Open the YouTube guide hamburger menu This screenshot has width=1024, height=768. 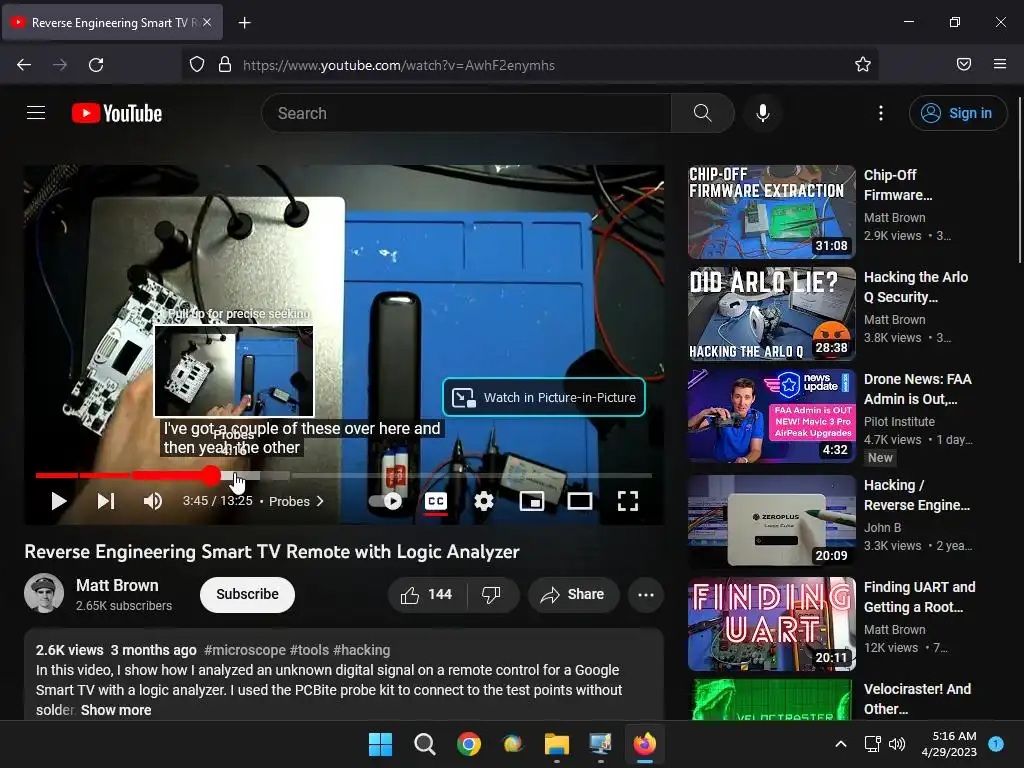click(36, 113)
